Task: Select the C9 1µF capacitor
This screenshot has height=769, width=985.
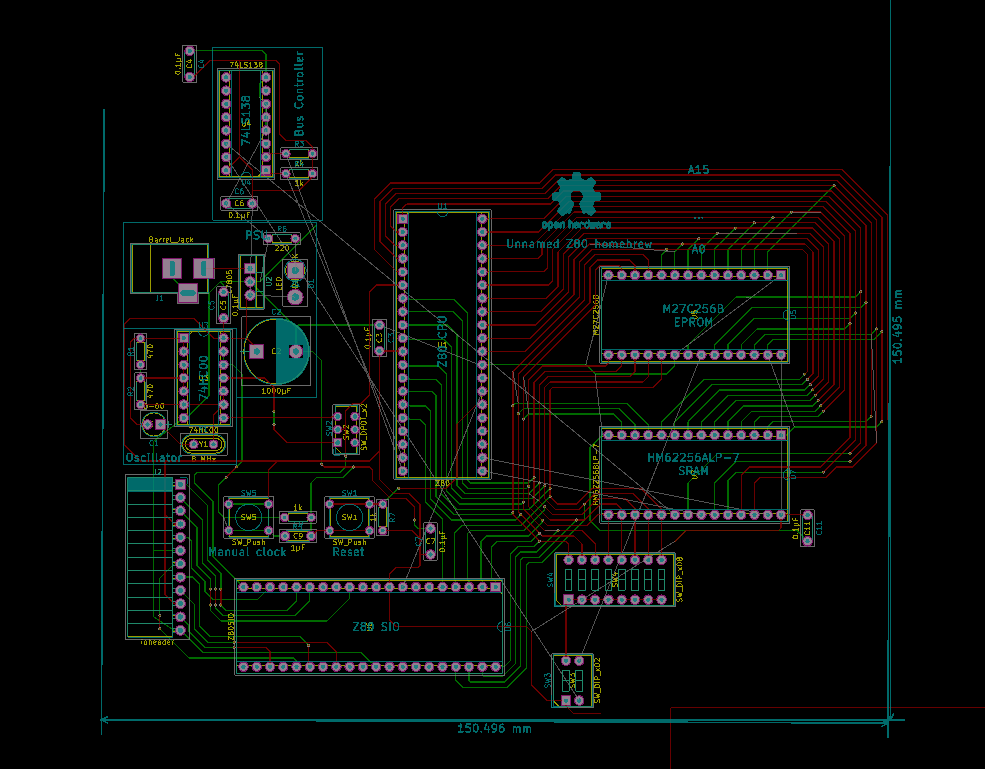Action: point(298,536)
